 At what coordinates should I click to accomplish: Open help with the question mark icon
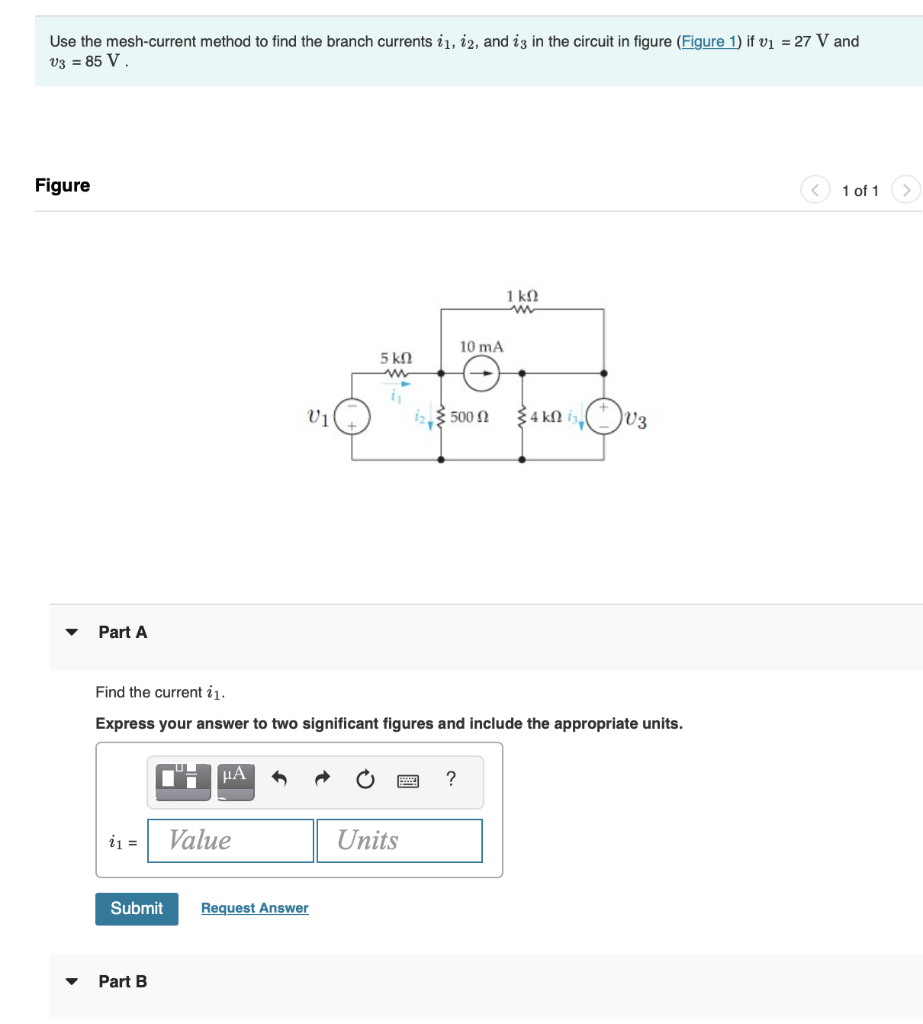[x=450, y=781]
